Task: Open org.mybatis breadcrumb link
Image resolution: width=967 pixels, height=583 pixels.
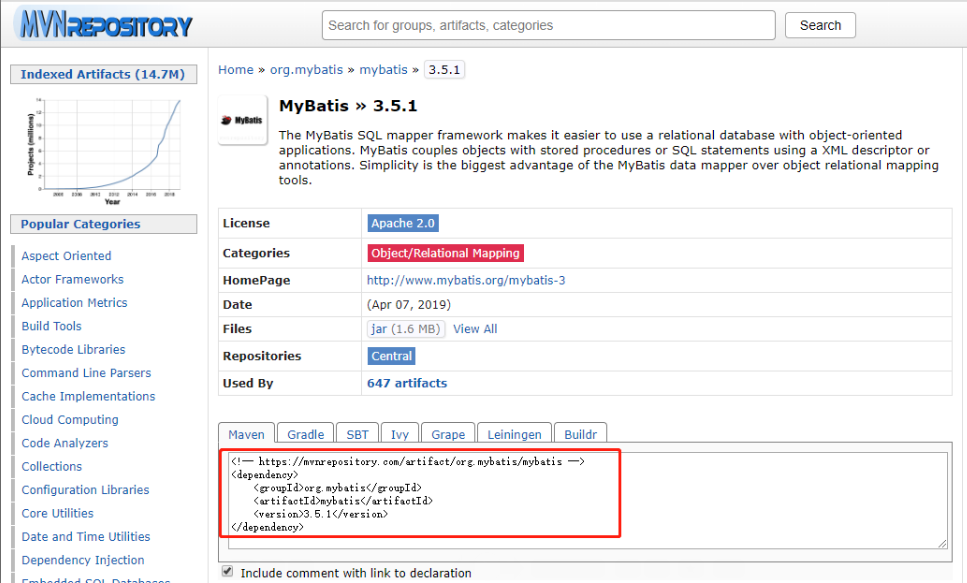Action: [x=306, y=70]
